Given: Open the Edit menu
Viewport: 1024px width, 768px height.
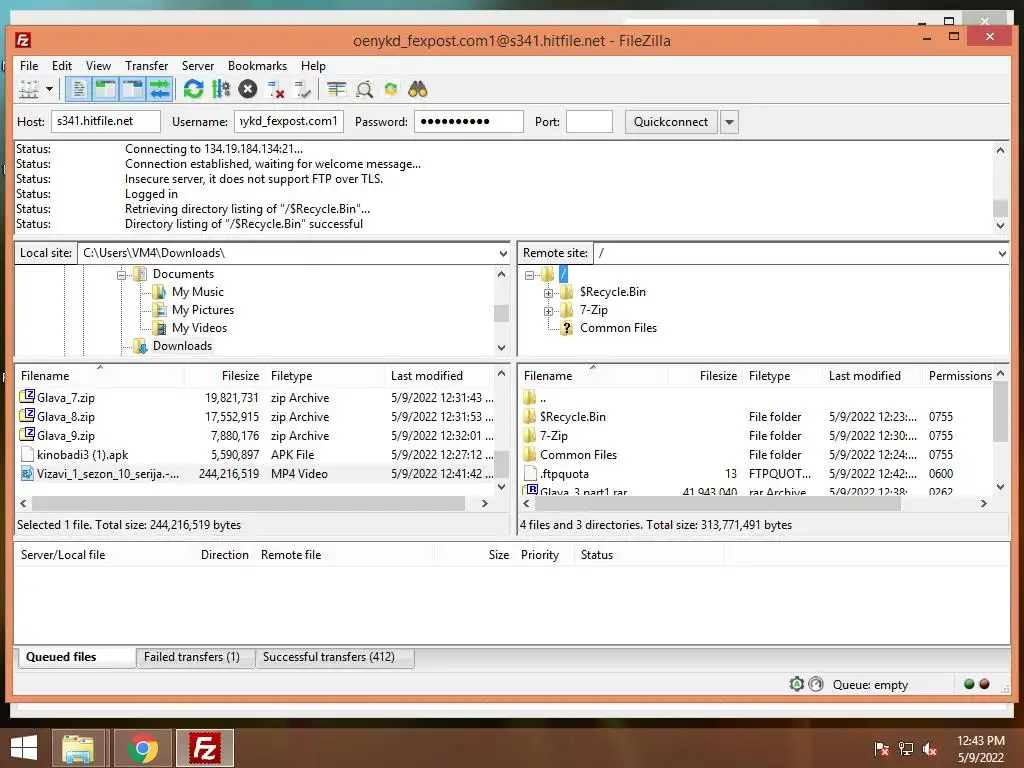Looking at the screenshot, I should click(62, 66).
